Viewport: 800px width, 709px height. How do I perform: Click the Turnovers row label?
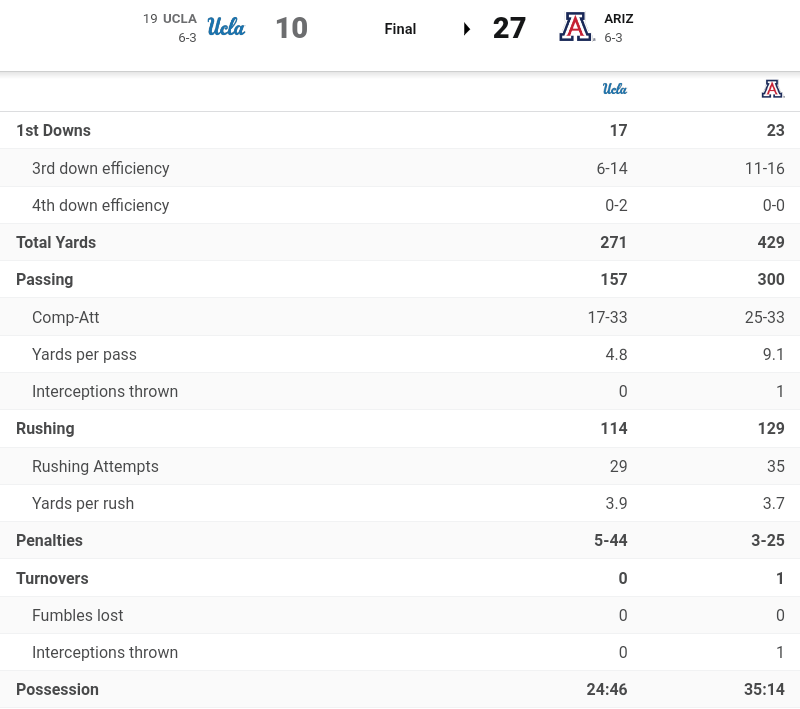[52, 578]
